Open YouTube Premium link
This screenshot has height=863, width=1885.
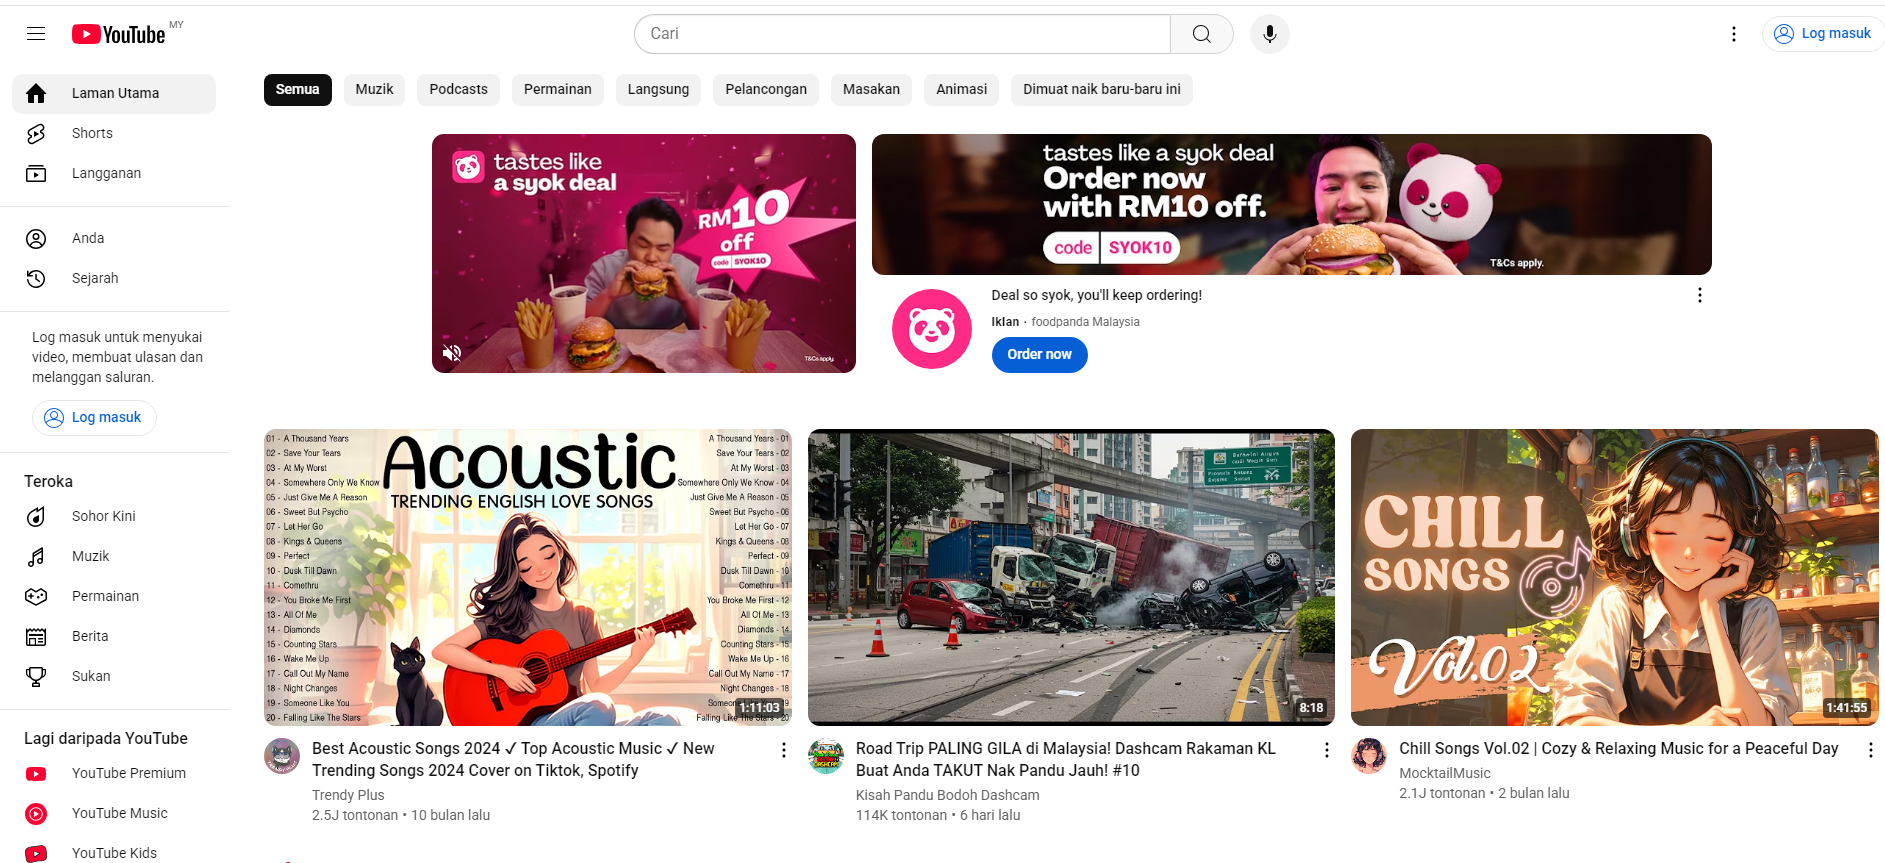click(114, 773)
